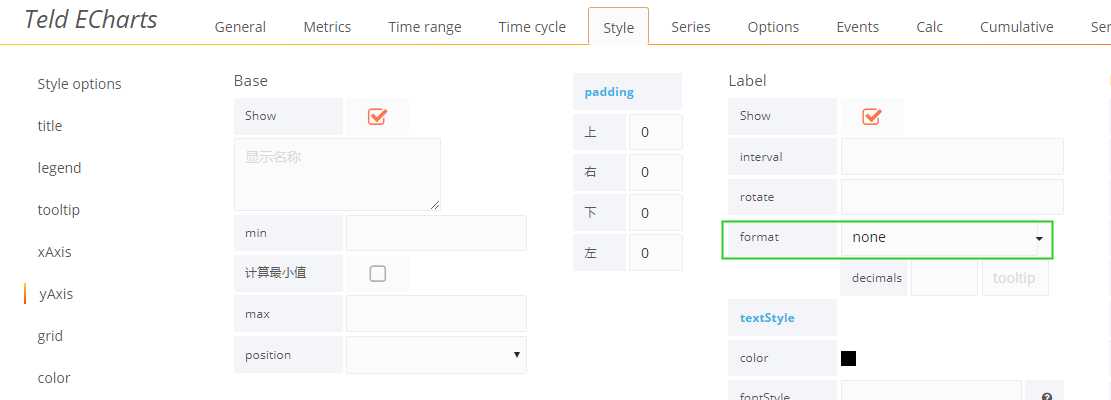This screenshot has height=400, width=1111.
Task: Select xAxis in style options
Action: 55,252
